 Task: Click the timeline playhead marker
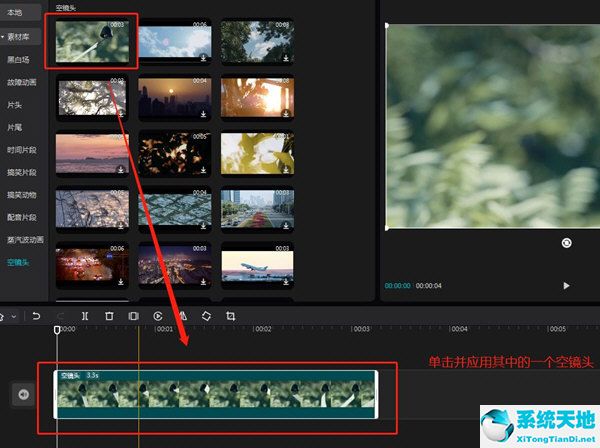57,330
